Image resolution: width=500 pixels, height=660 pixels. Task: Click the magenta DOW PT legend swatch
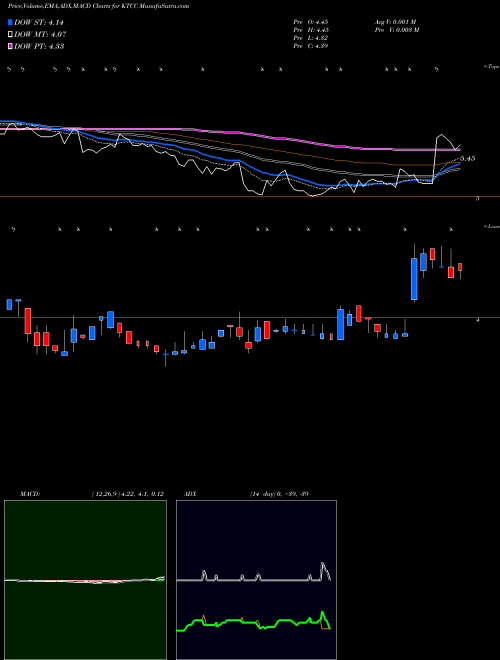coord(10,46)
